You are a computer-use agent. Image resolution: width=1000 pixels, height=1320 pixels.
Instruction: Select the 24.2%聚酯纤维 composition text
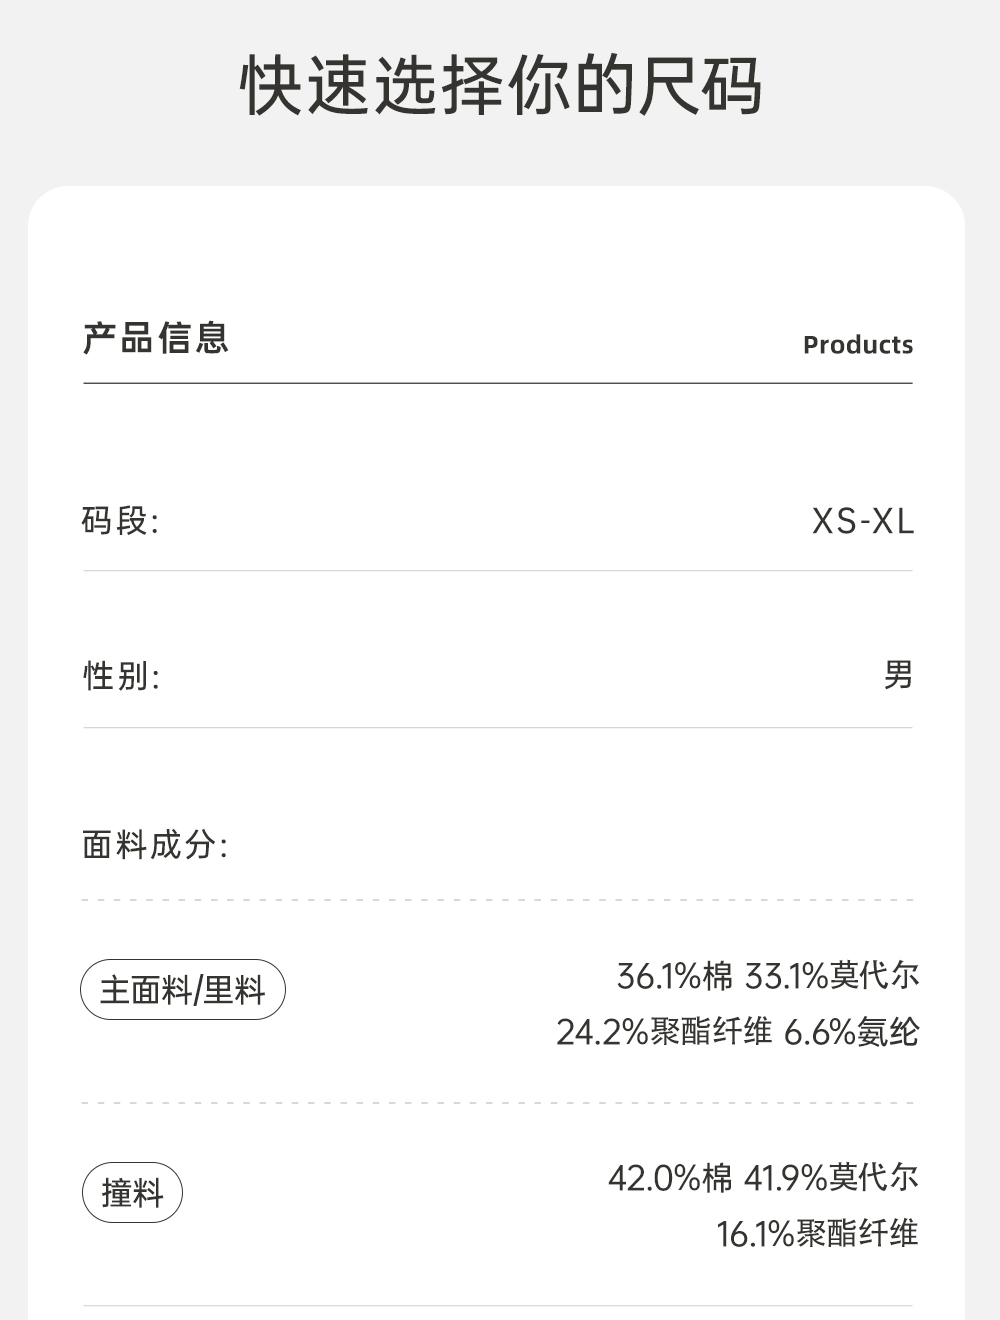[663, 1032]
